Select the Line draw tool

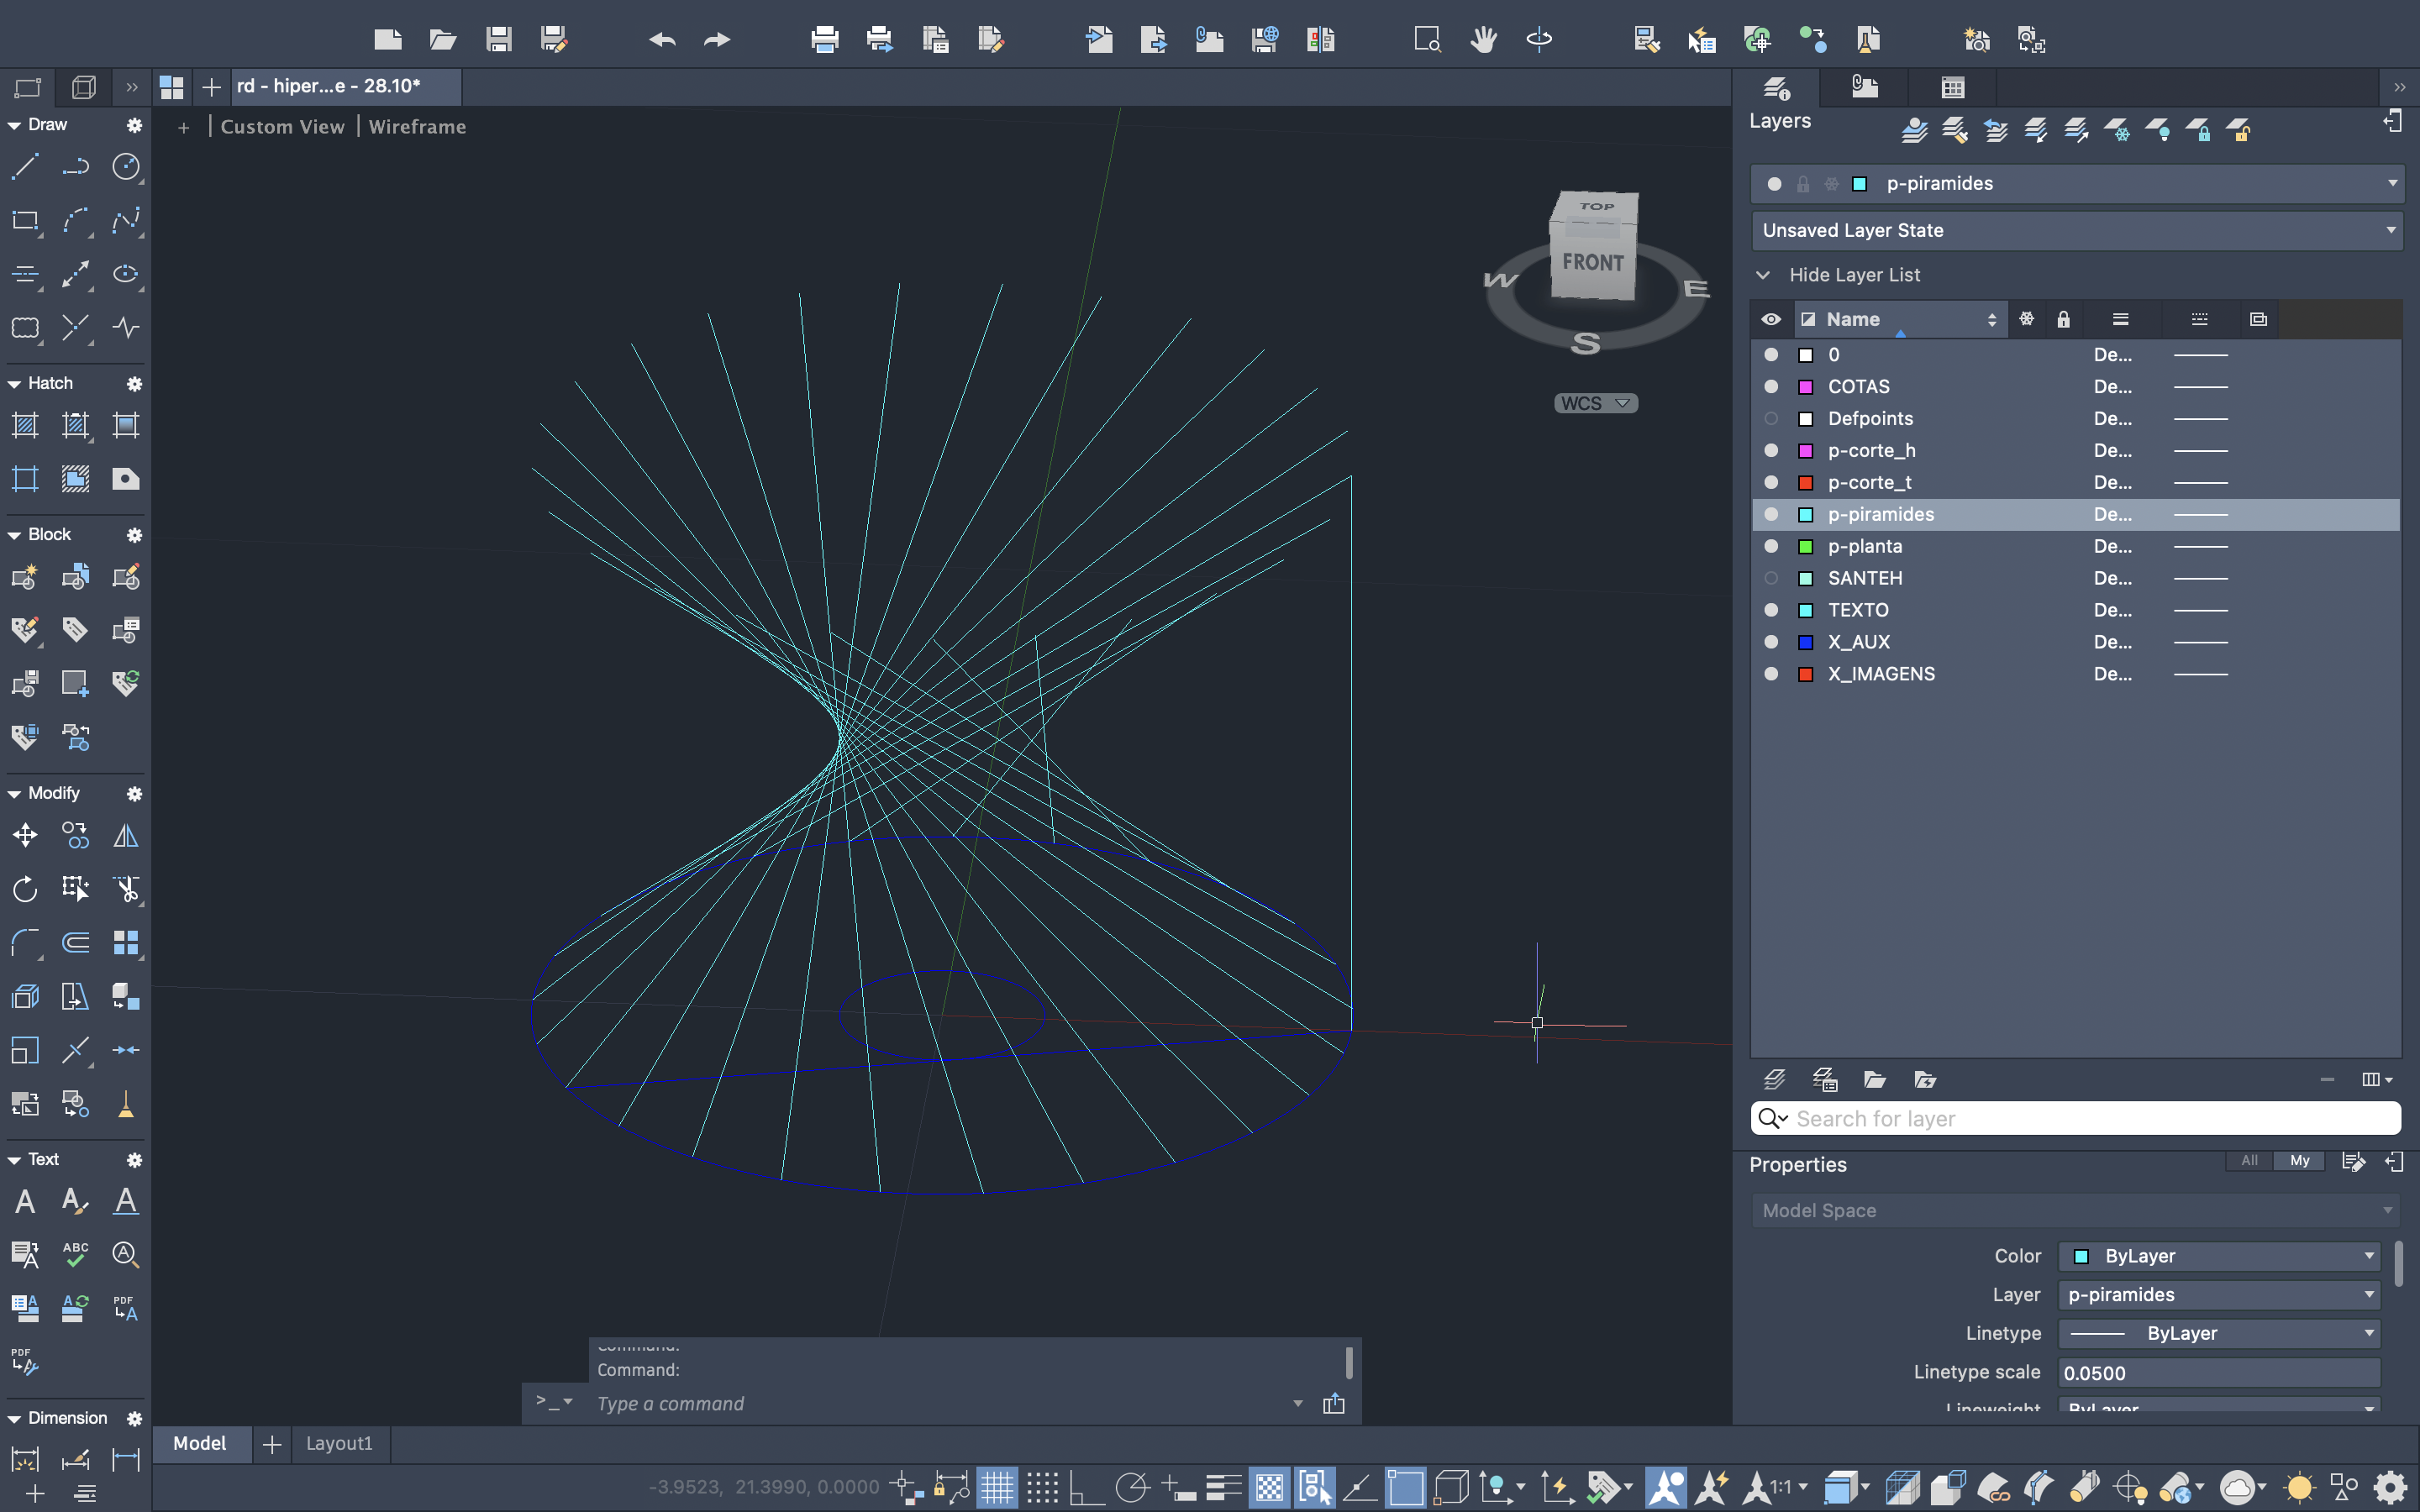tap(25, 166)
